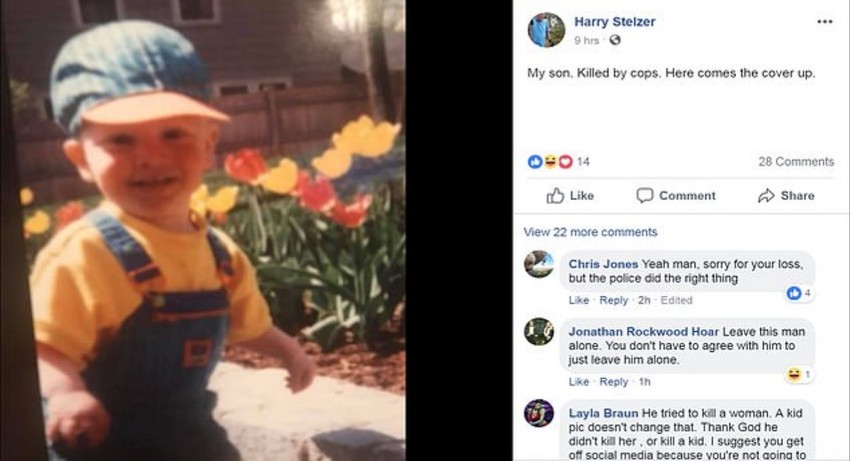Reply to Chris Jones's comment

pos(614,300)
